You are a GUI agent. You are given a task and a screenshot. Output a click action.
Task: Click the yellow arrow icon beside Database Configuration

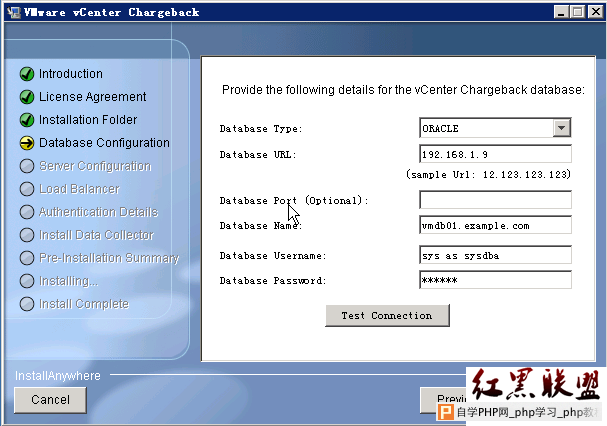27,143
